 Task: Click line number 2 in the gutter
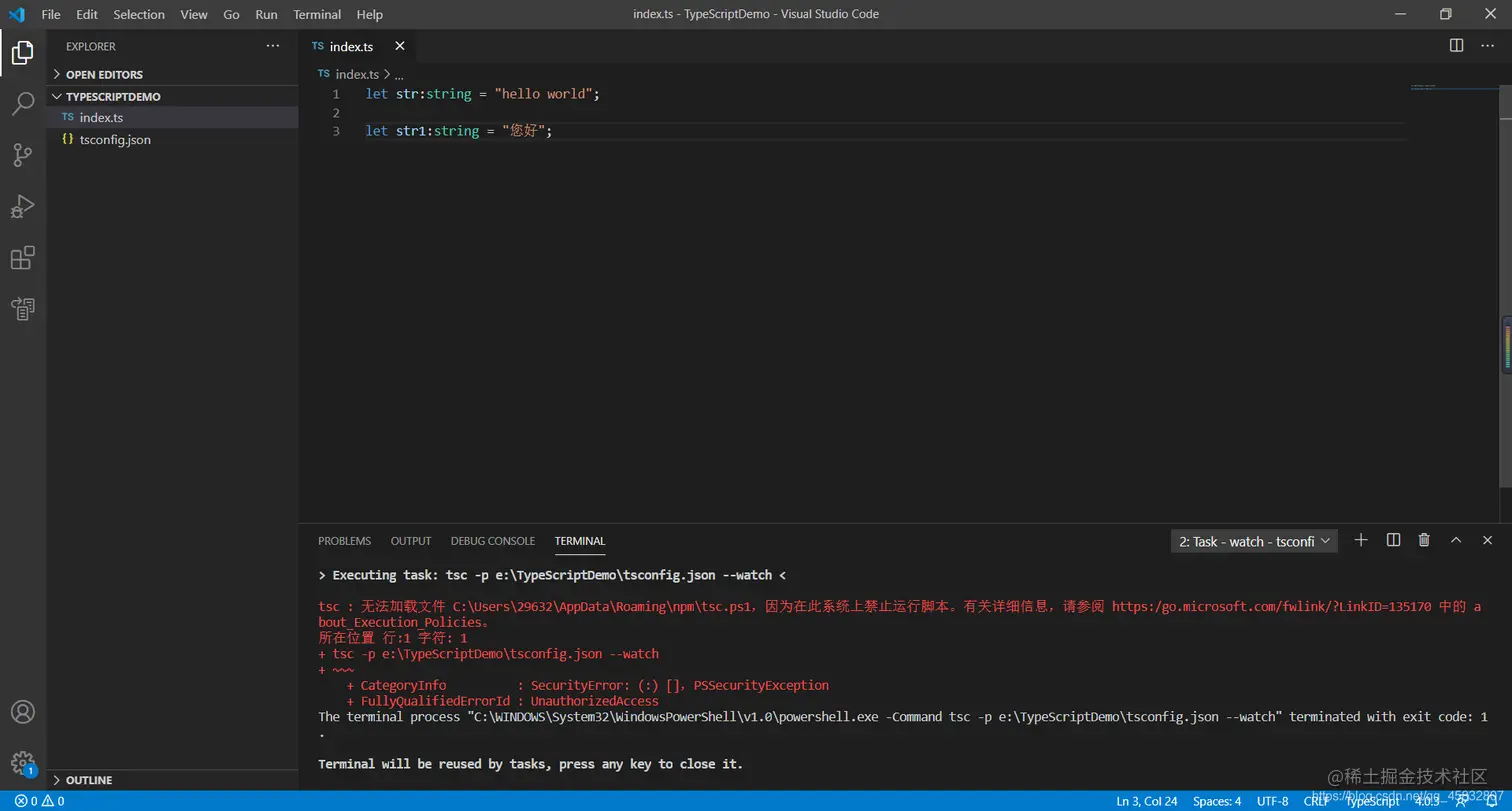(336, 113)
